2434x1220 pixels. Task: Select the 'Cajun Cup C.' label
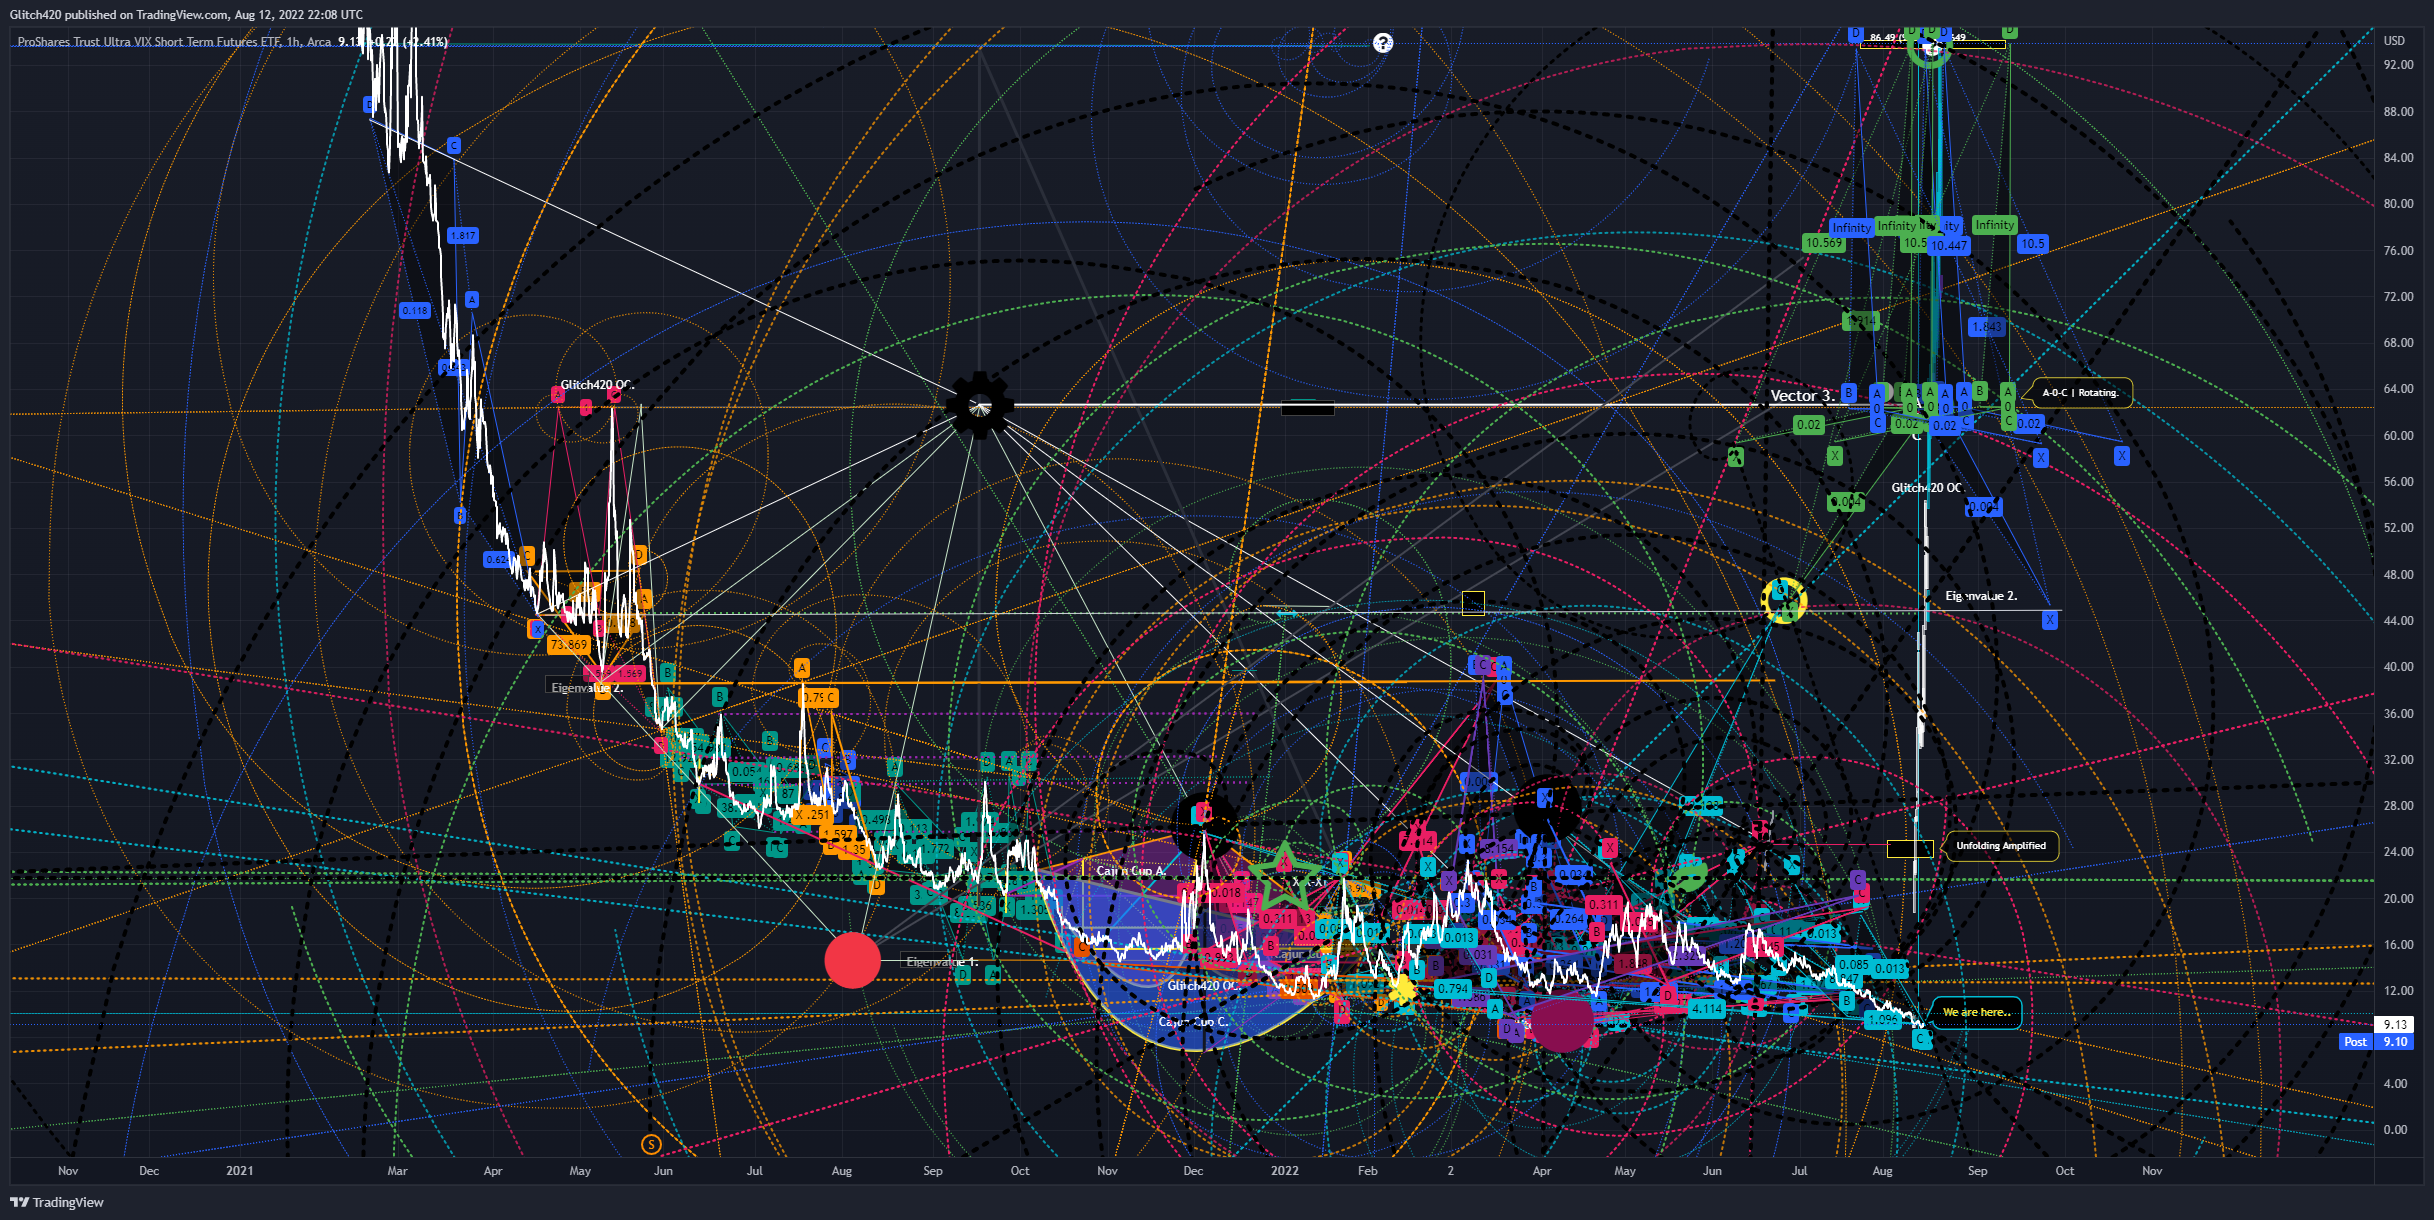click(x=1193, y=1022)
